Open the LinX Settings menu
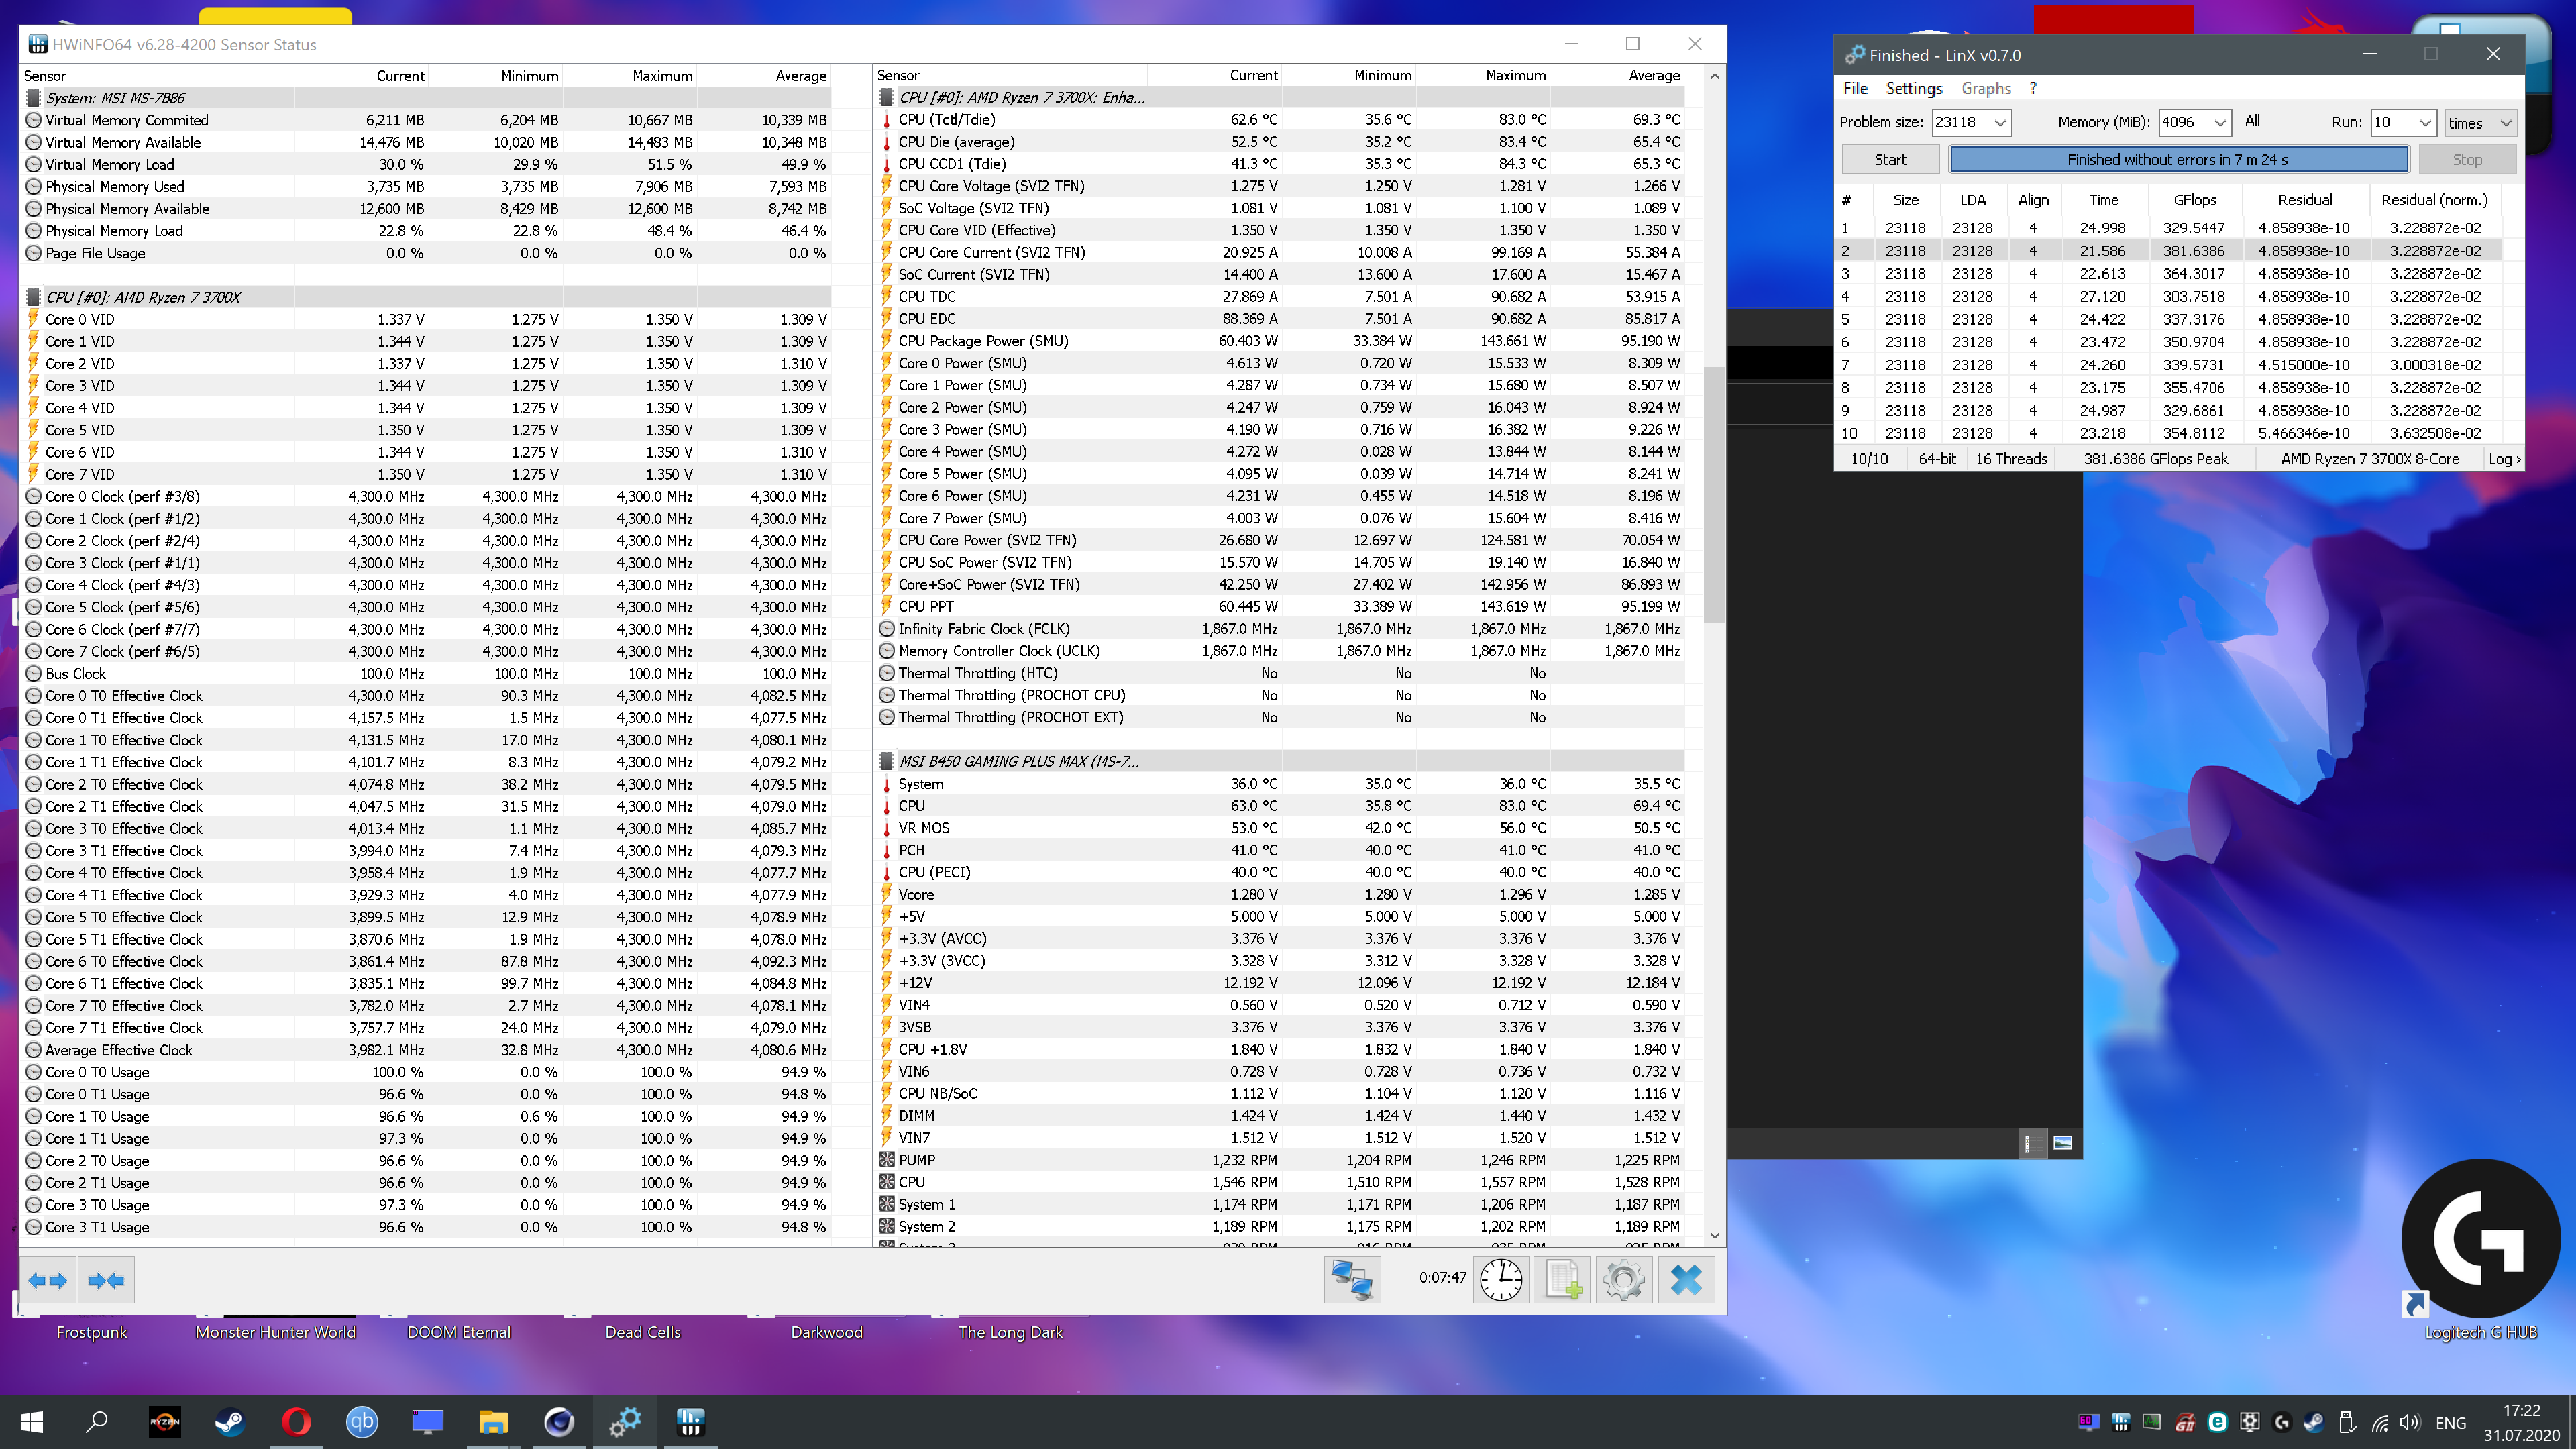The width and height of the screenshot is (2576, 1449). coord(1913,88)
